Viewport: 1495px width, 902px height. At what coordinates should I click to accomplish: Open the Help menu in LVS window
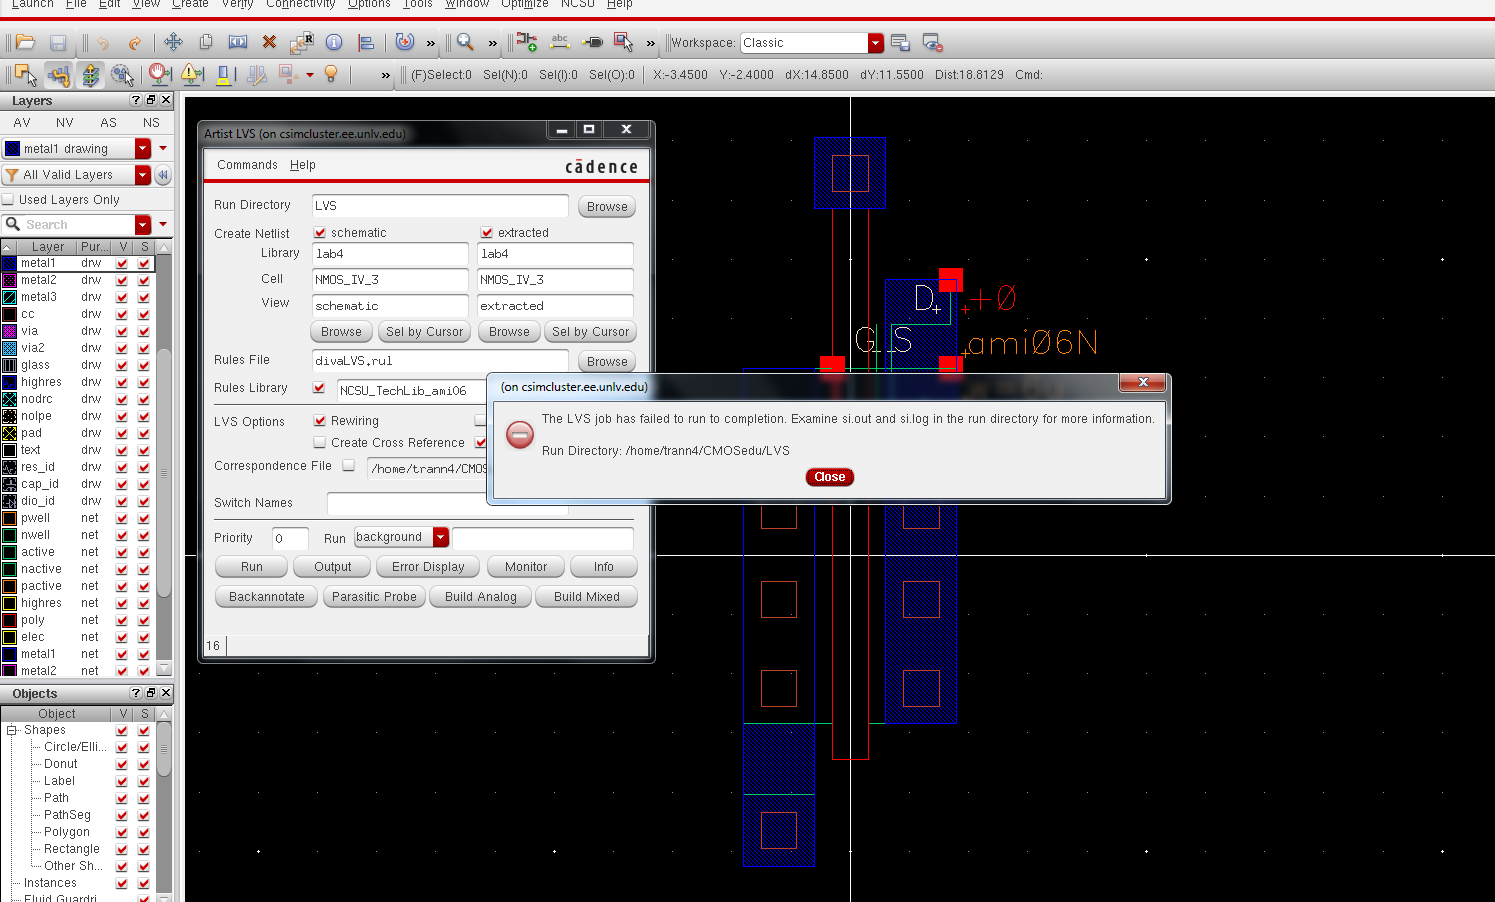[x=303, y=165]
